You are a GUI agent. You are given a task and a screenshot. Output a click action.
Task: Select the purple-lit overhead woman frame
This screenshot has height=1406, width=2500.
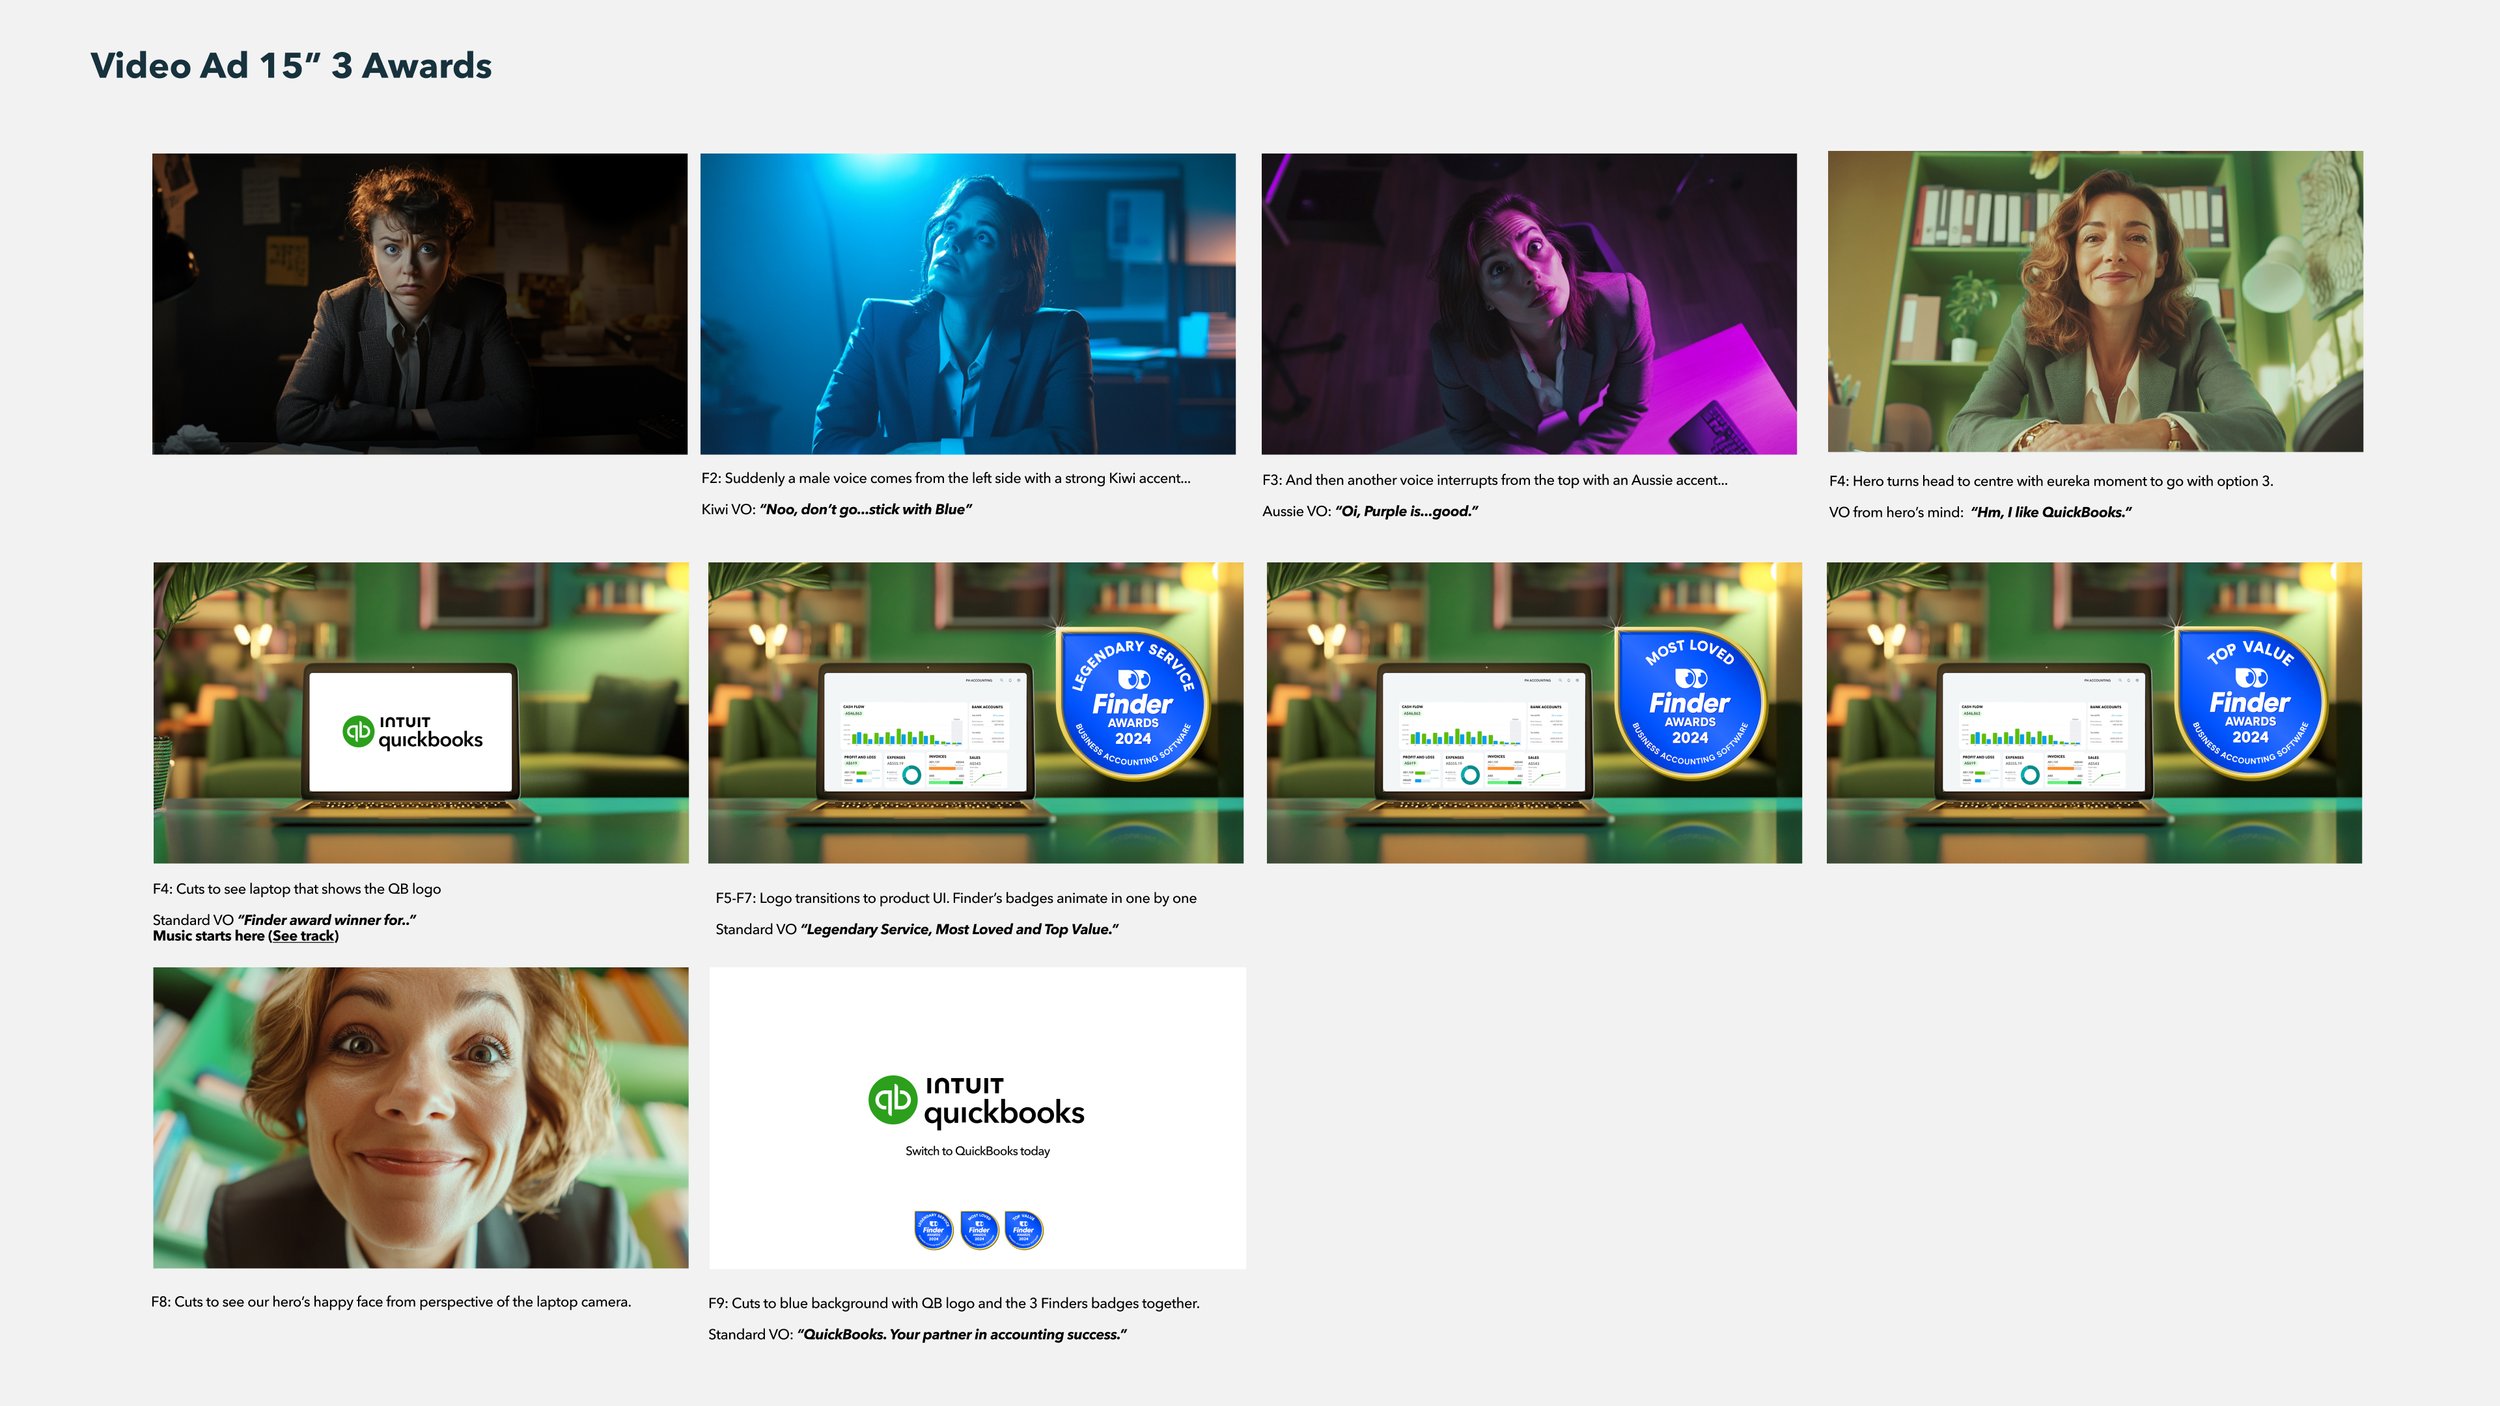click(x=1529, y=304)
